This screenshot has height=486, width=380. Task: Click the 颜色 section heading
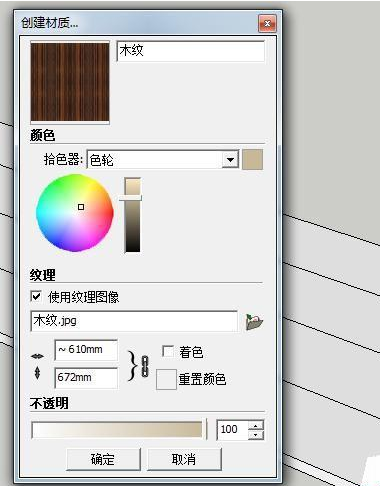click(x=42, y=136)
